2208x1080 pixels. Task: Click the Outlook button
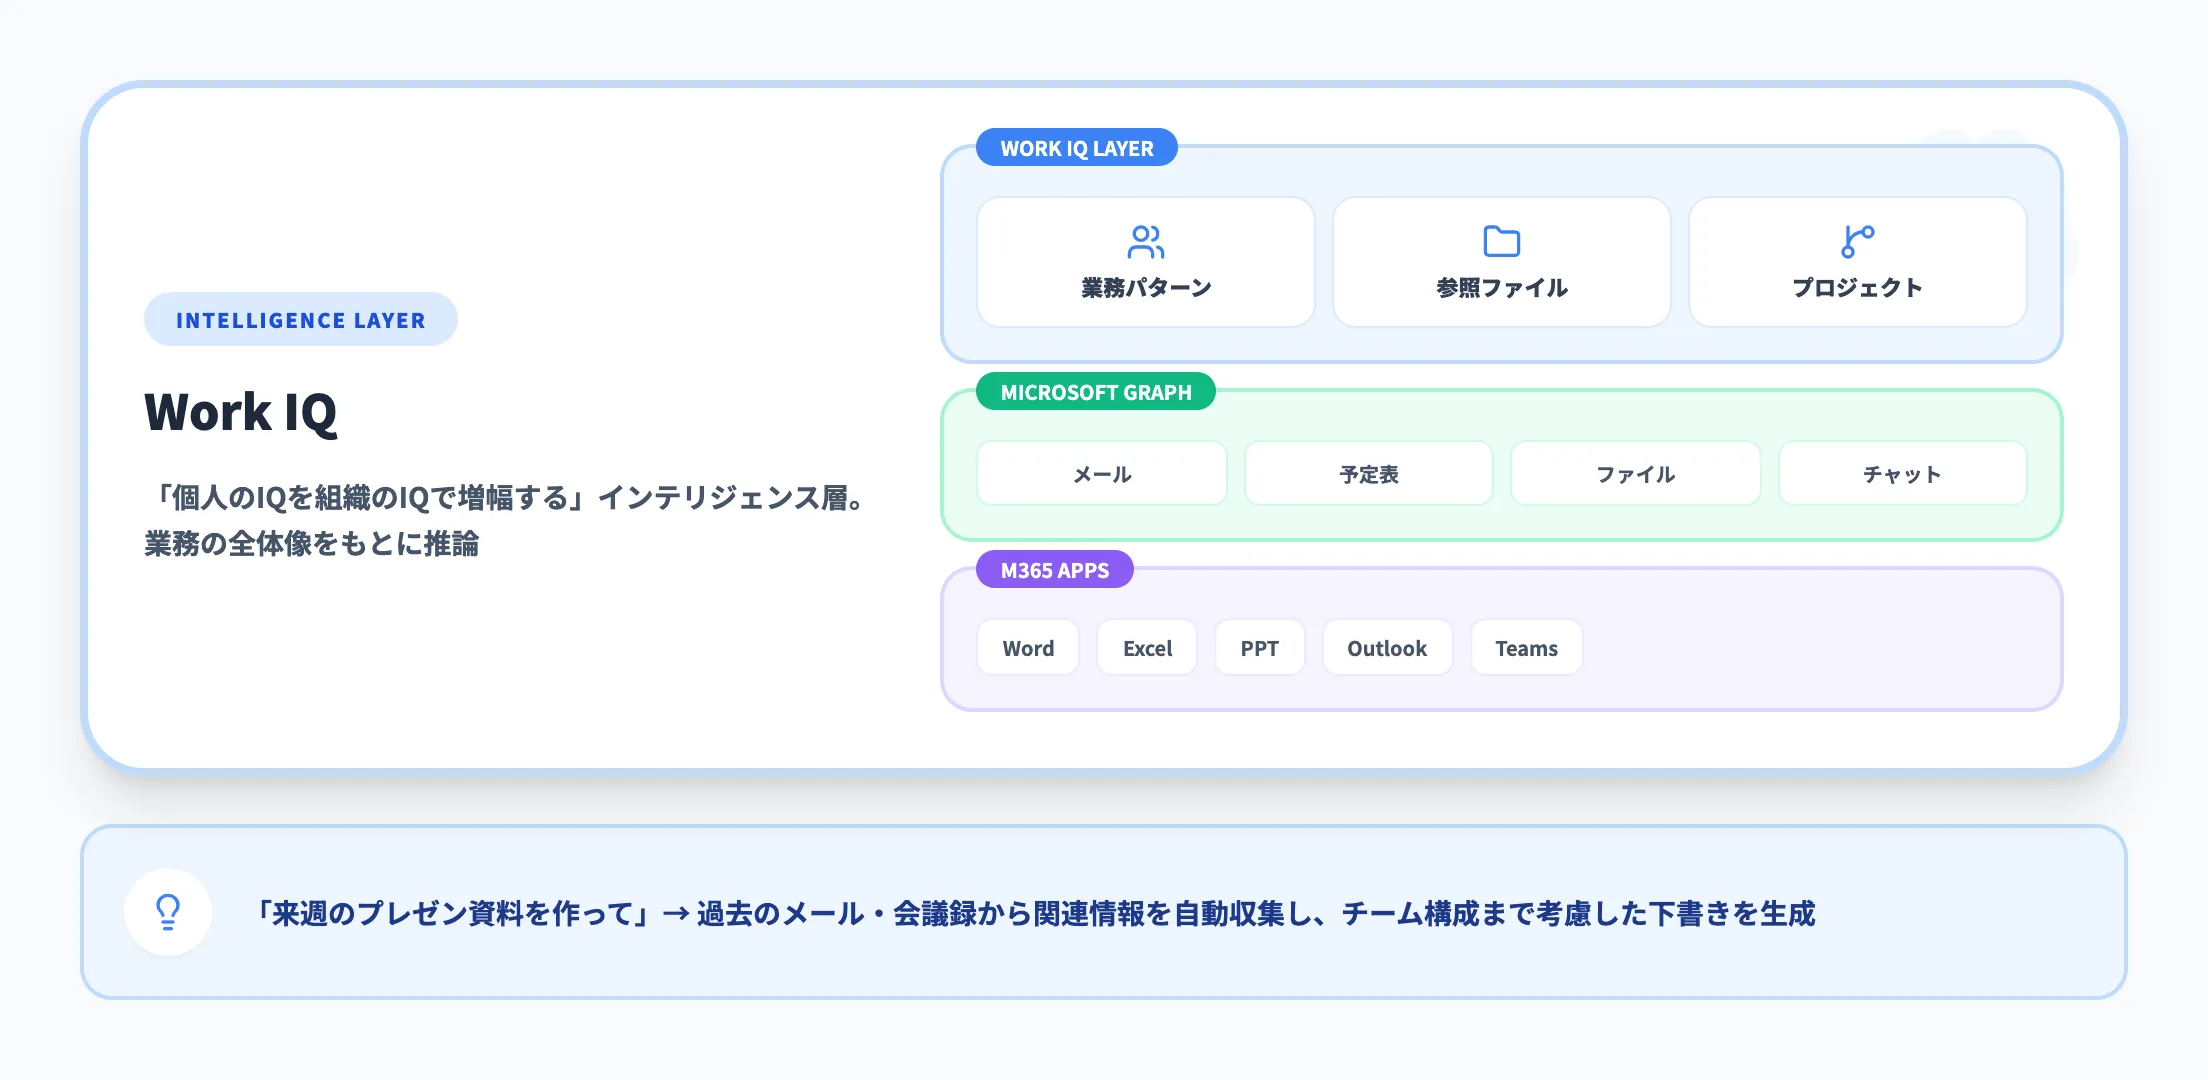[x=1387, y=647]
